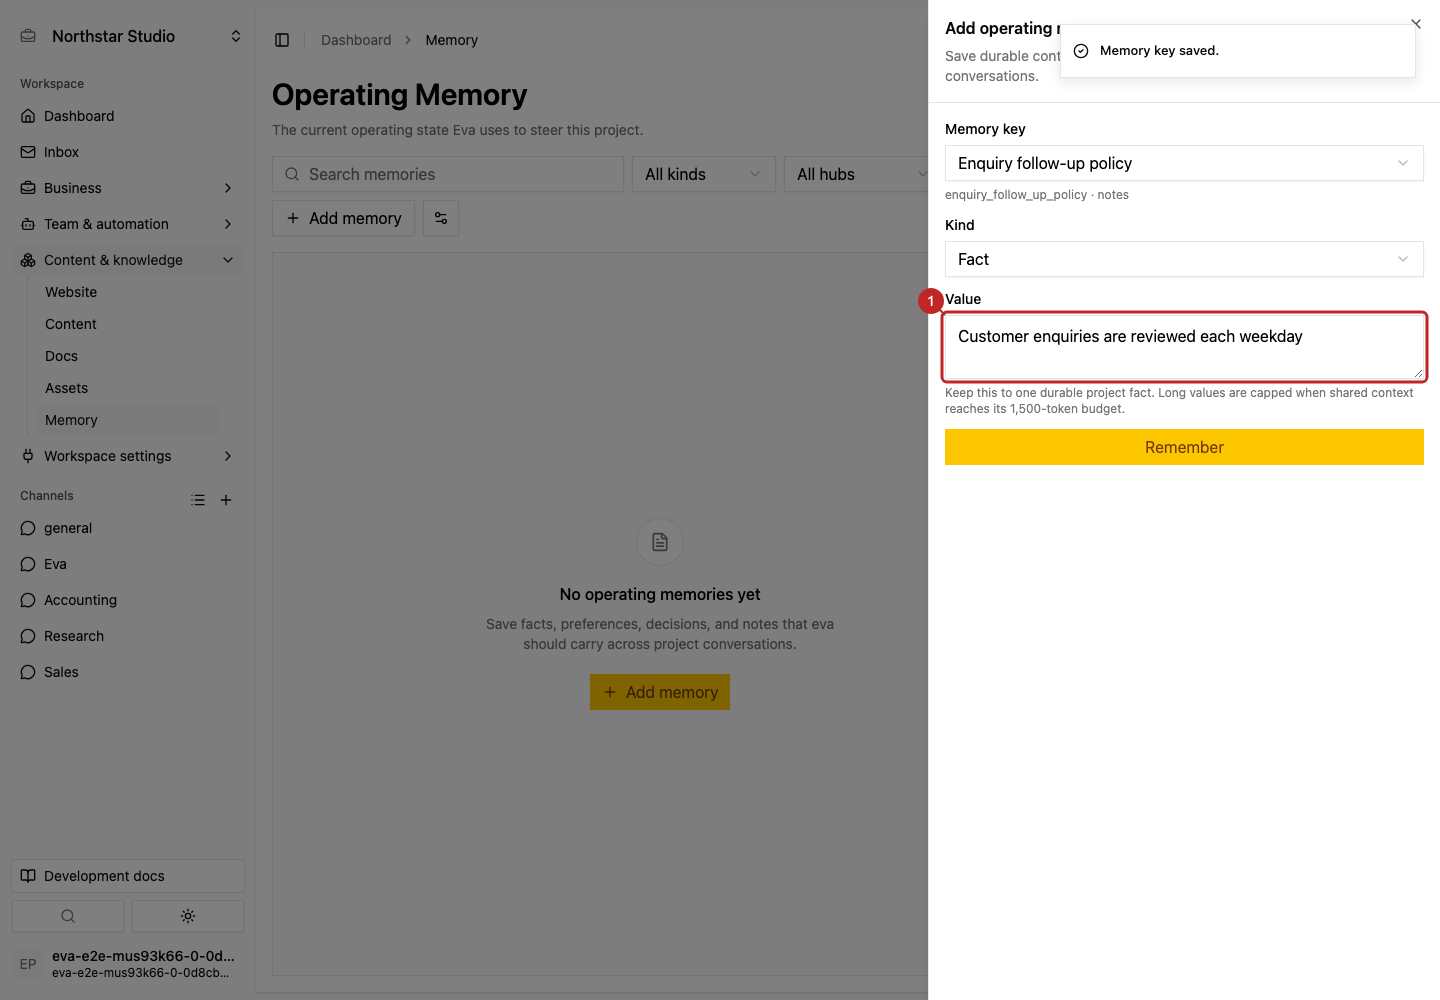The image size is (1440, 1000).
Task: Open the Research channel
Action: 128,636
